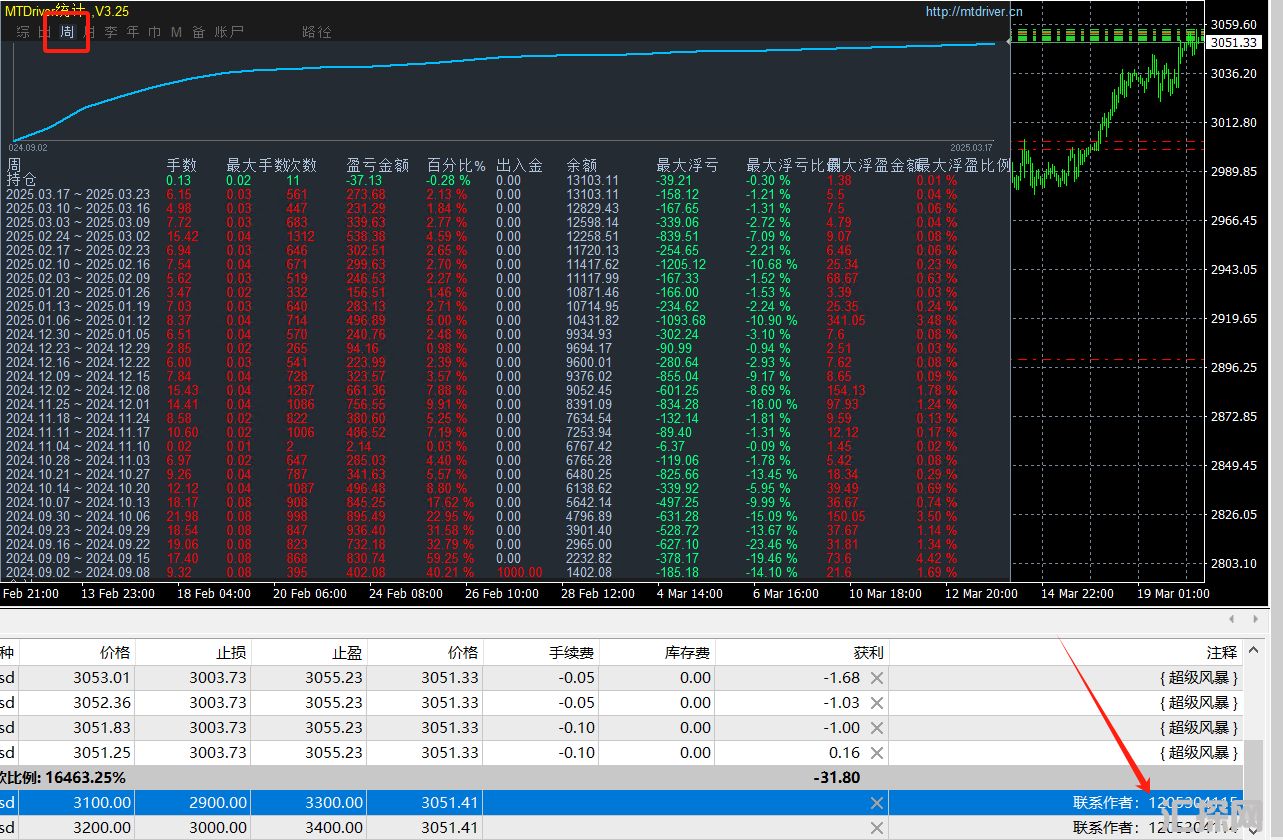Viewport: 1283px width, 840px height.
Task: Click the scroll-left arrow above the order table
Action: (x=1231, y=620)
